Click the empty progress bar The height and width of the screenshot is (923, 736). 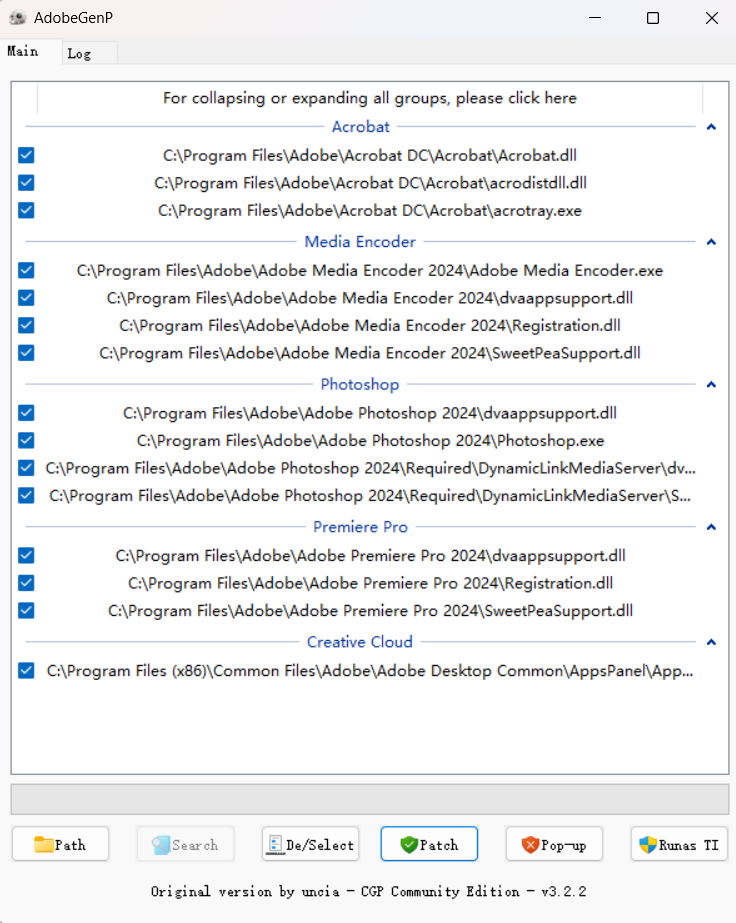coord(369,799)
